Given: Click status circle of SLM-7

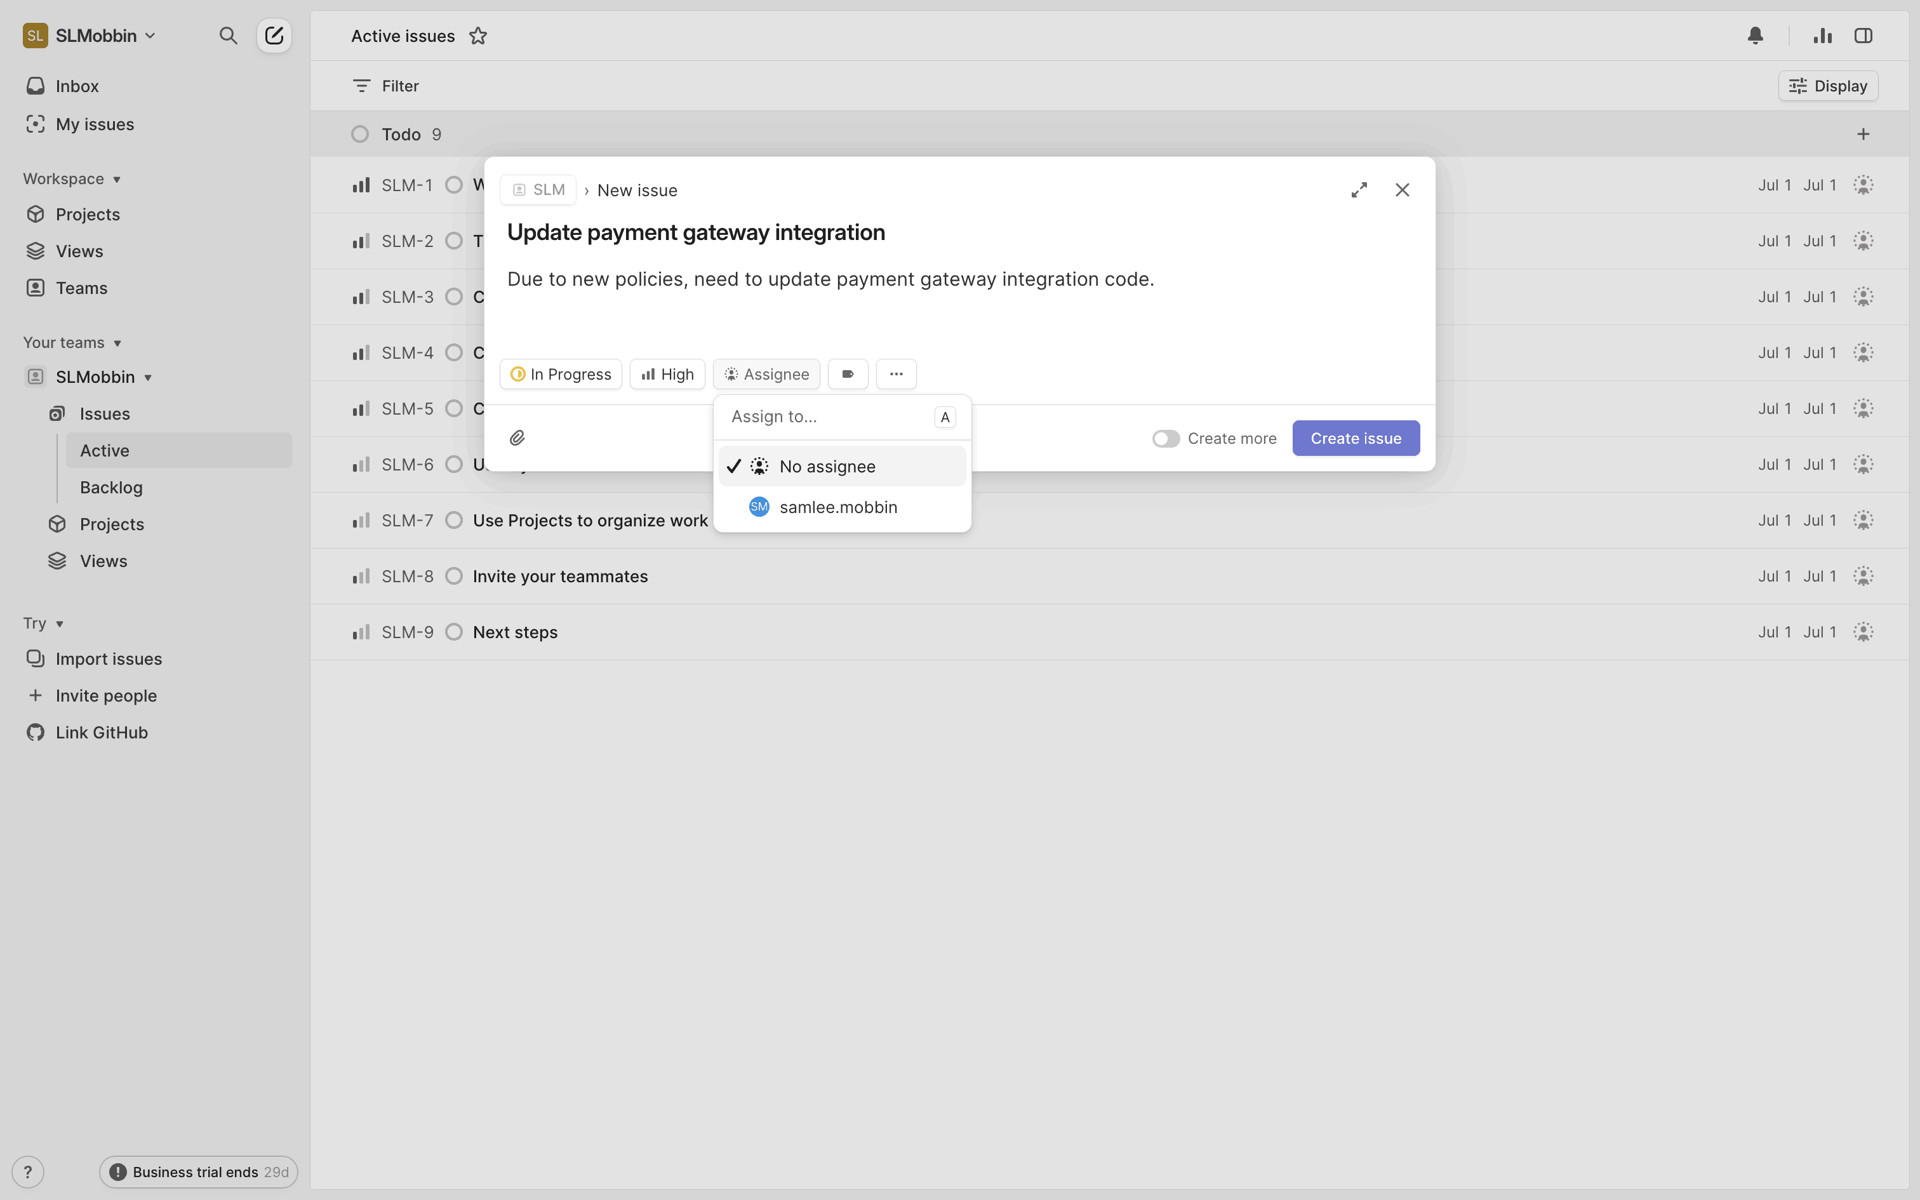Looking at the screenshot, I should click(454, 520).
